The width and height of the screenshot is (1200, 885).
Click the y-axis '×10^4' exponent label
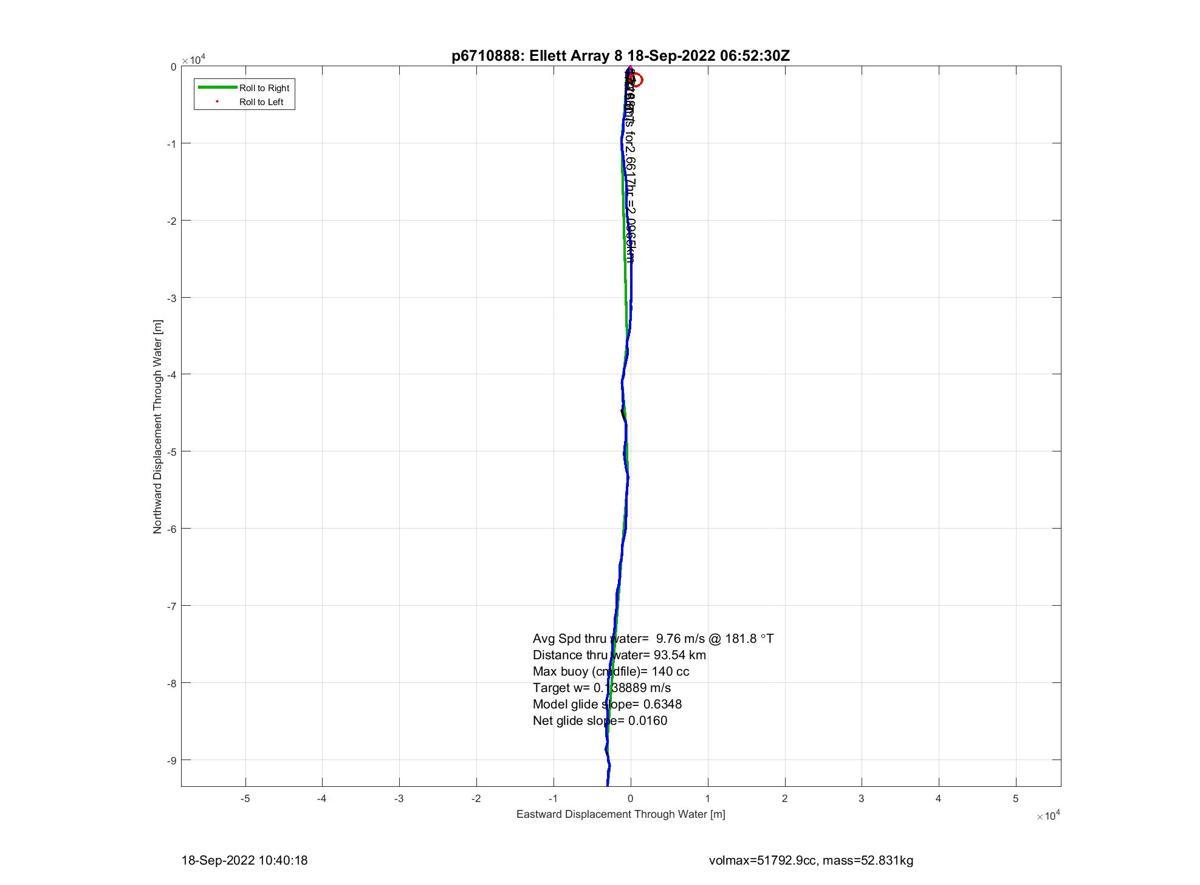click(193, 59)
